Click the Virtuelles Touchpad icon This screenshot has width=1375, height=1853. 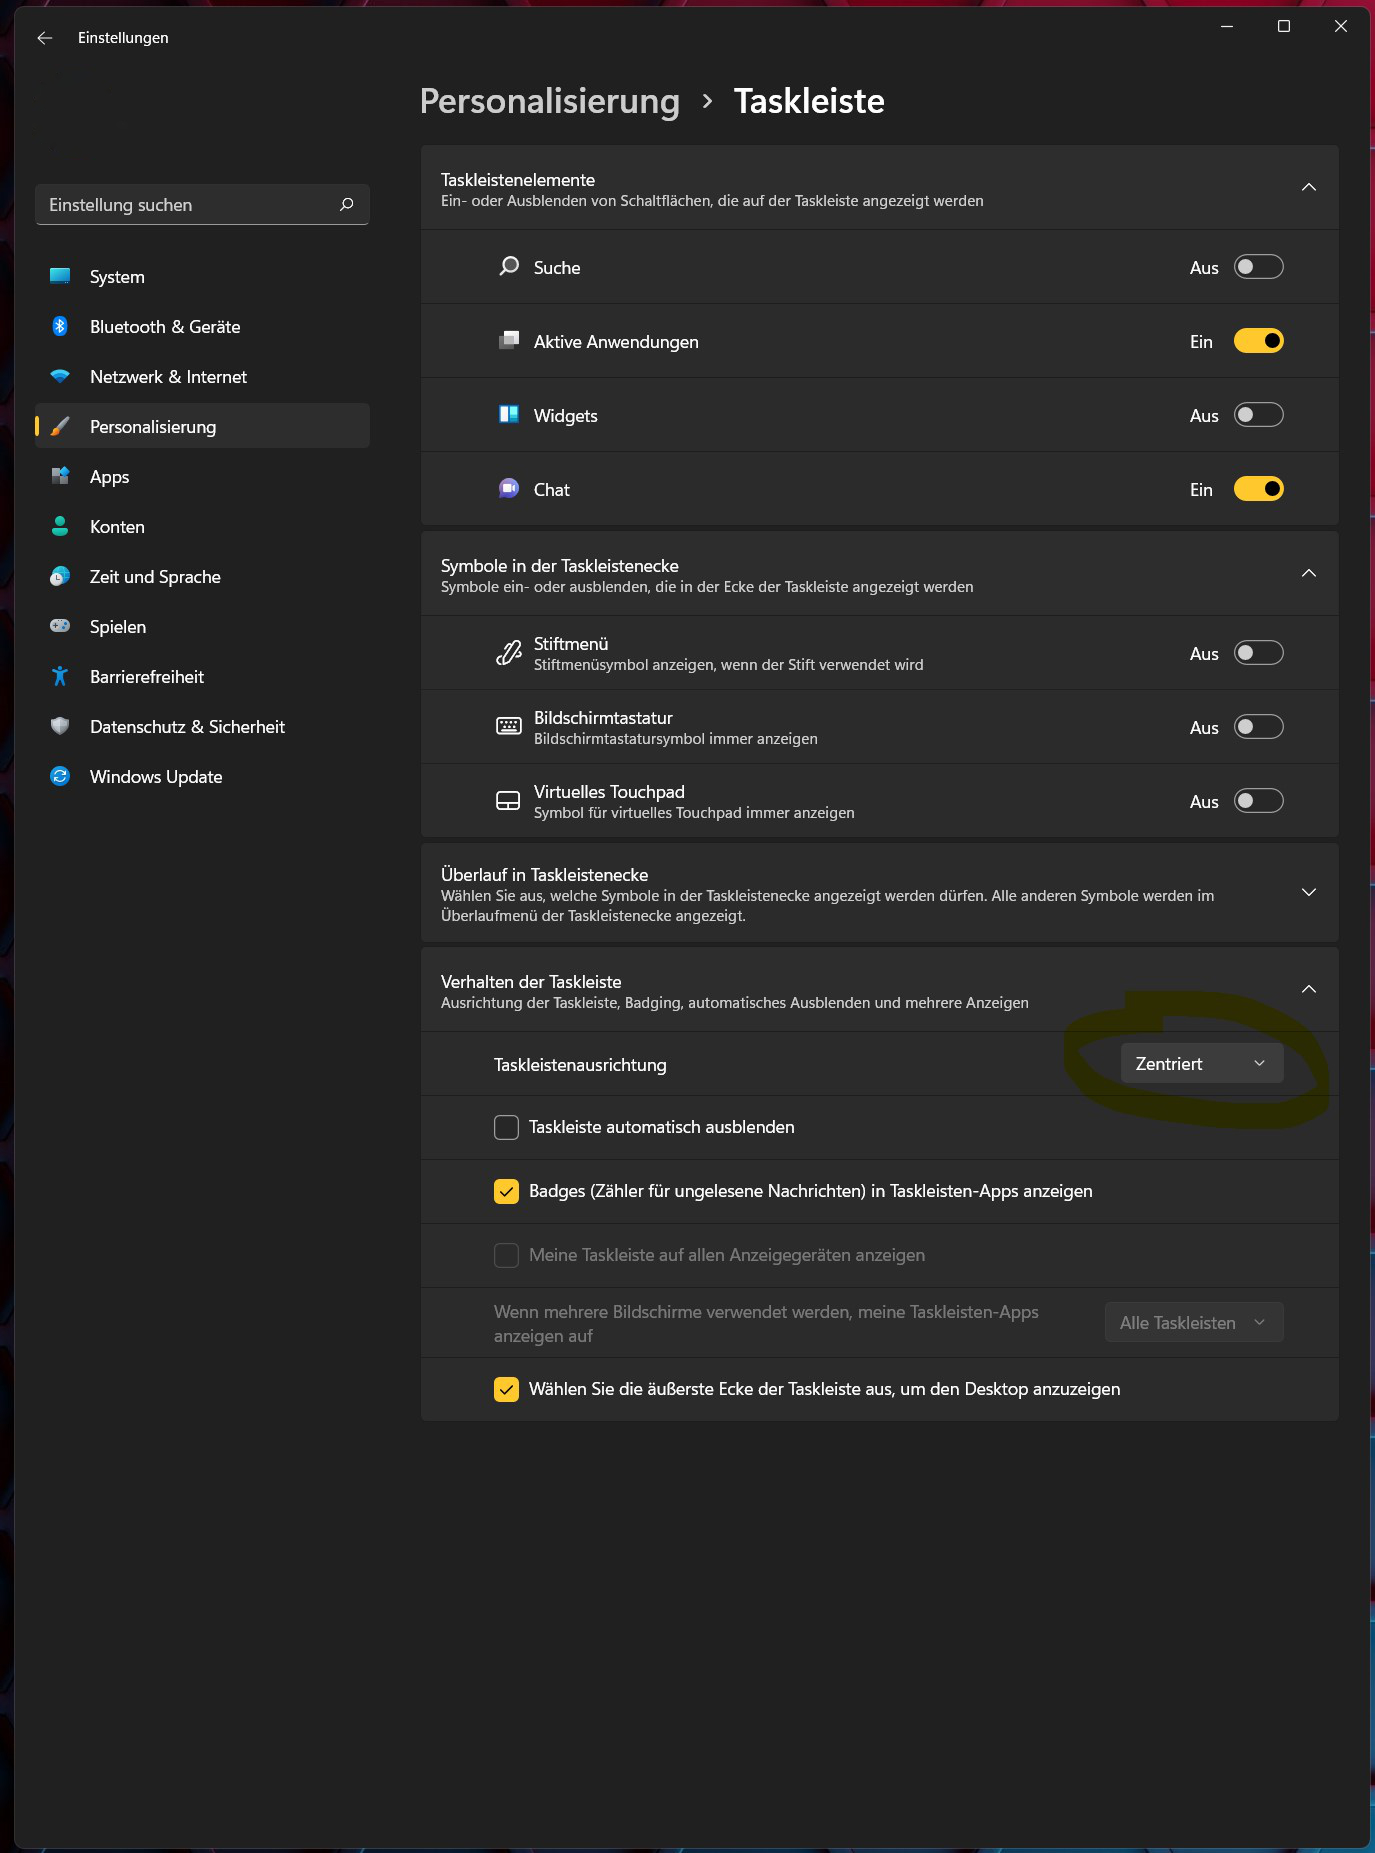(x=509, y=801)
